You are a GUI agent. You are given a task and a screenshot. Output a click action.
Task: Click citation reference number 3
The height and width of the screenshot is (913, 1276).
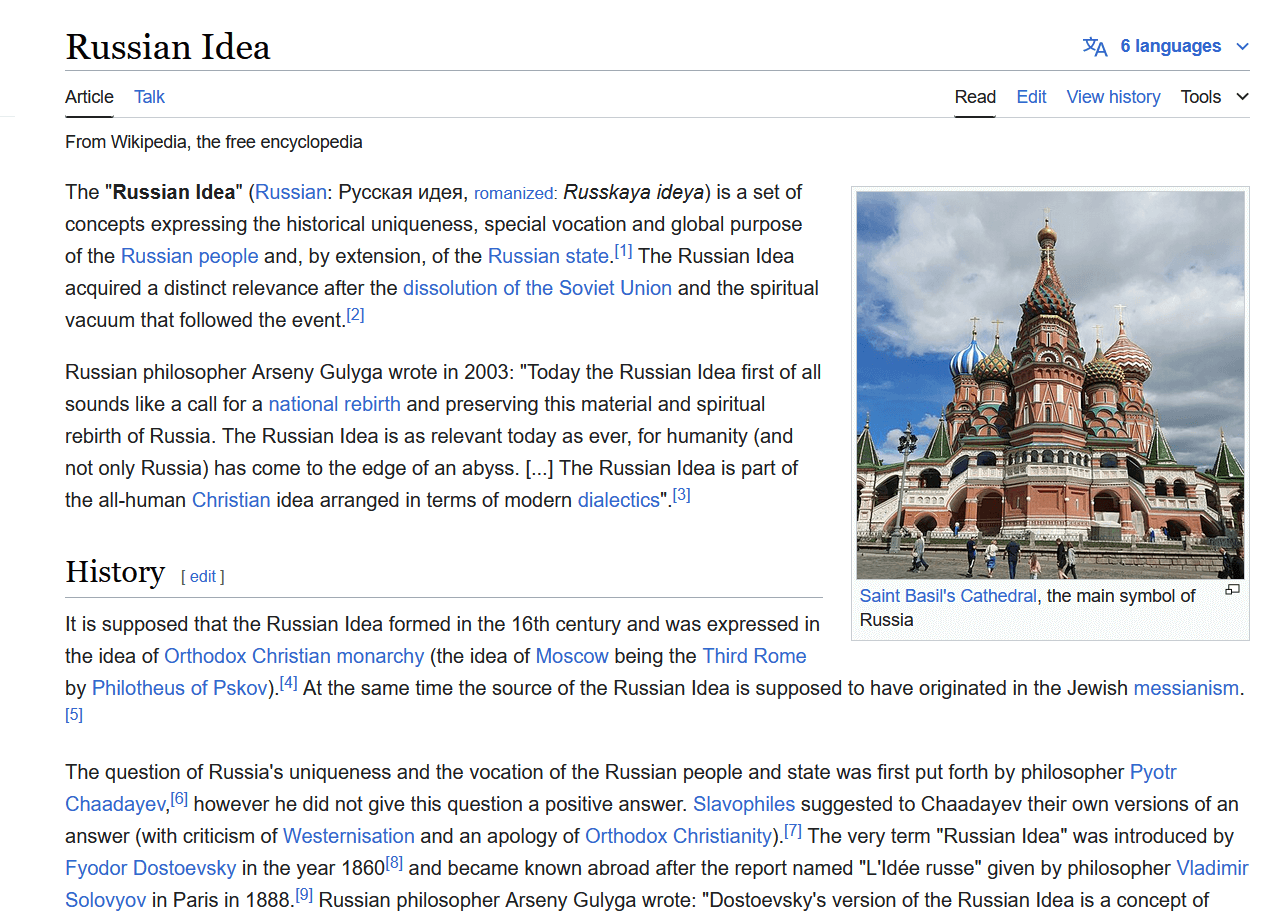point(681,495)
